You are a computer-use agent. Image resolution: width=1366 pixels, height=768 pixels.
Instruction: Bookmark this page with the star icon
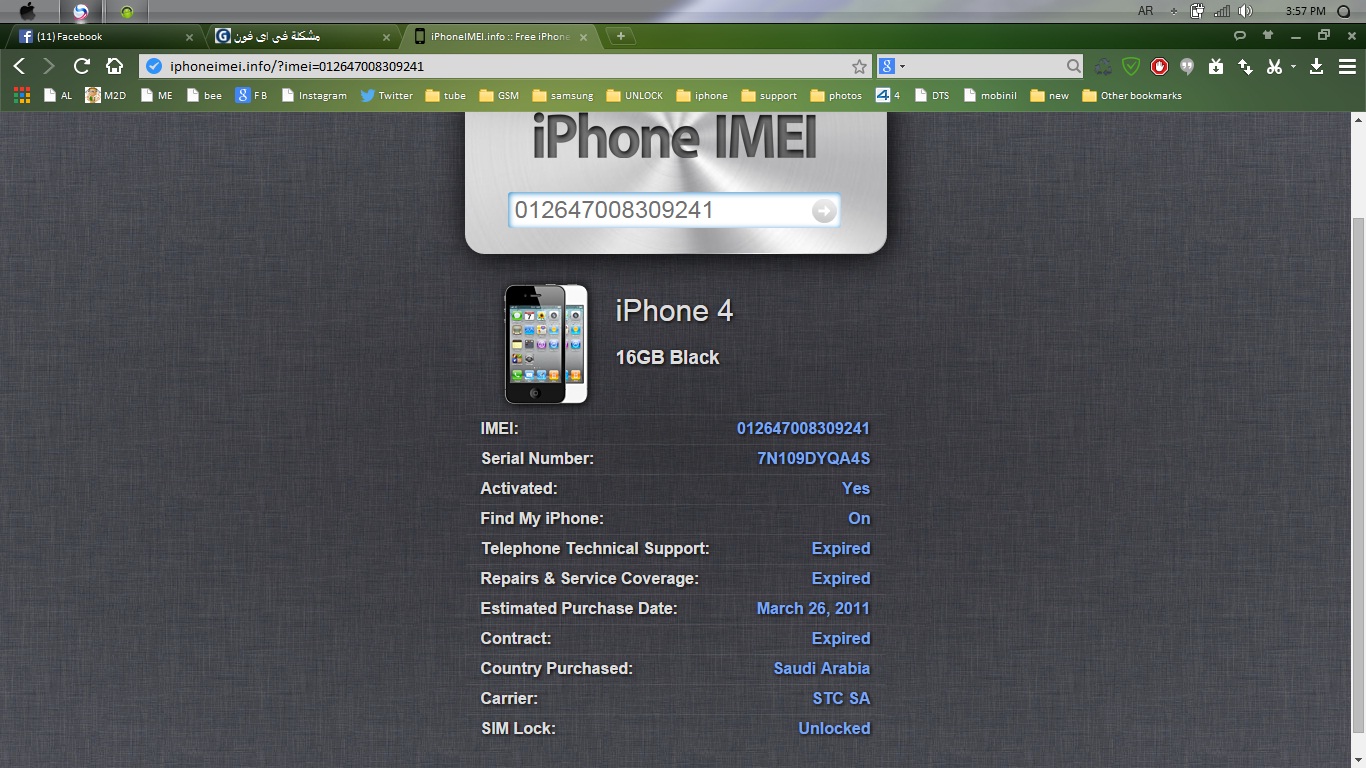[x=859, y=66]
